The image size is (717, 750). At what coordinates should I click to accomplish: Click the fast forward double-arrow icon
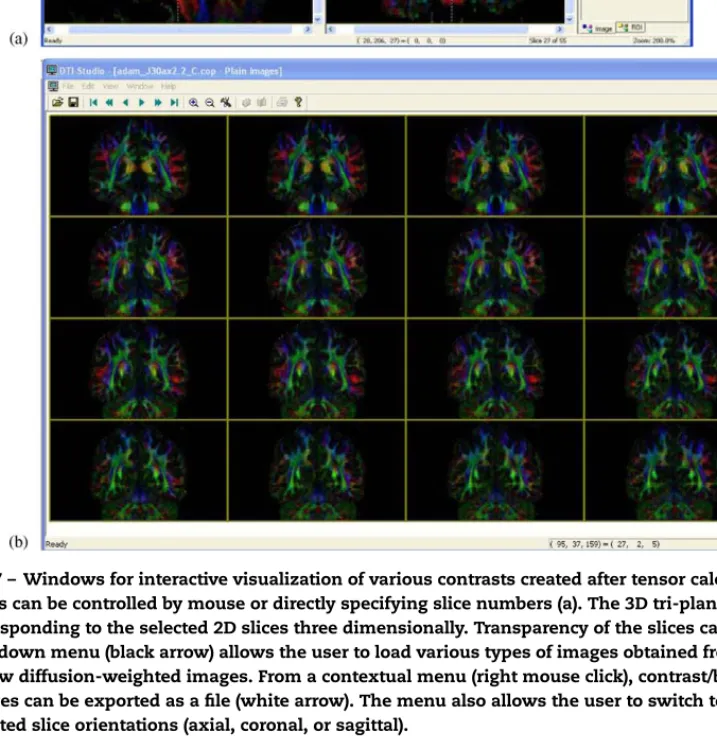coord(158,102)
